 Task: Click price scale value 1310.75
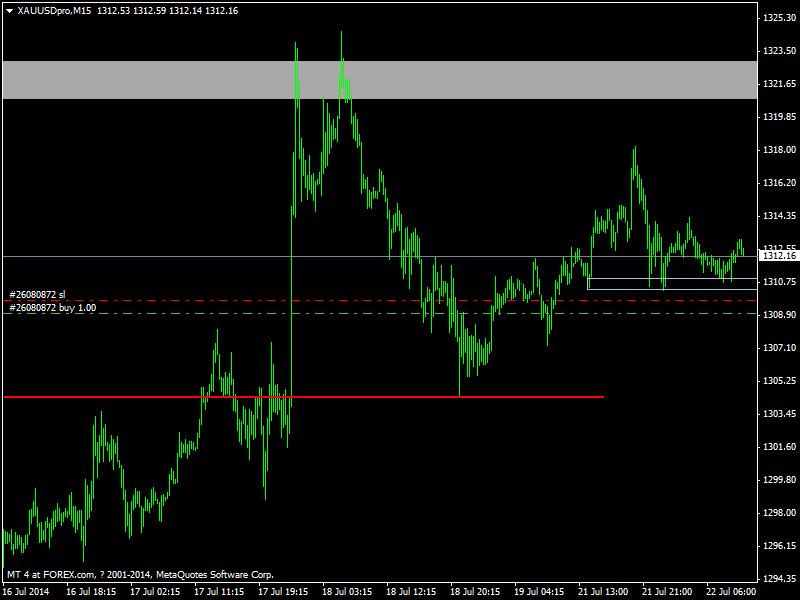[779, 282]
